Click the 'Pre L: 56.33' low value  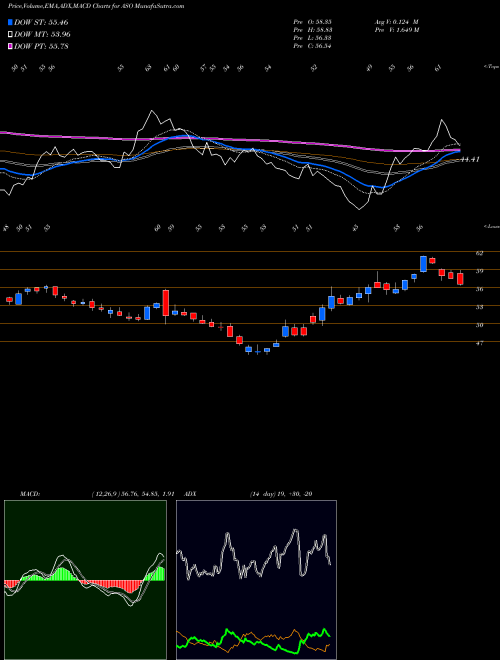tap(313, 38)
